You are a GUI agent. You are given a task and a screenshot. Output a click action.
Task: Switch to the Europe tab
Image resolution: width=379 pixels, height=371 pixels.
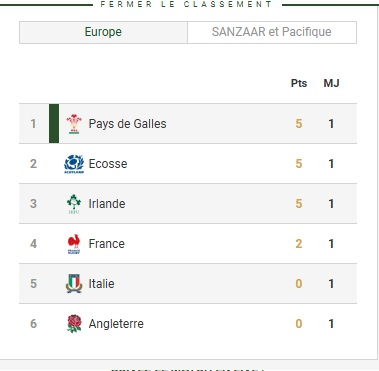click(x=103, y=32)
